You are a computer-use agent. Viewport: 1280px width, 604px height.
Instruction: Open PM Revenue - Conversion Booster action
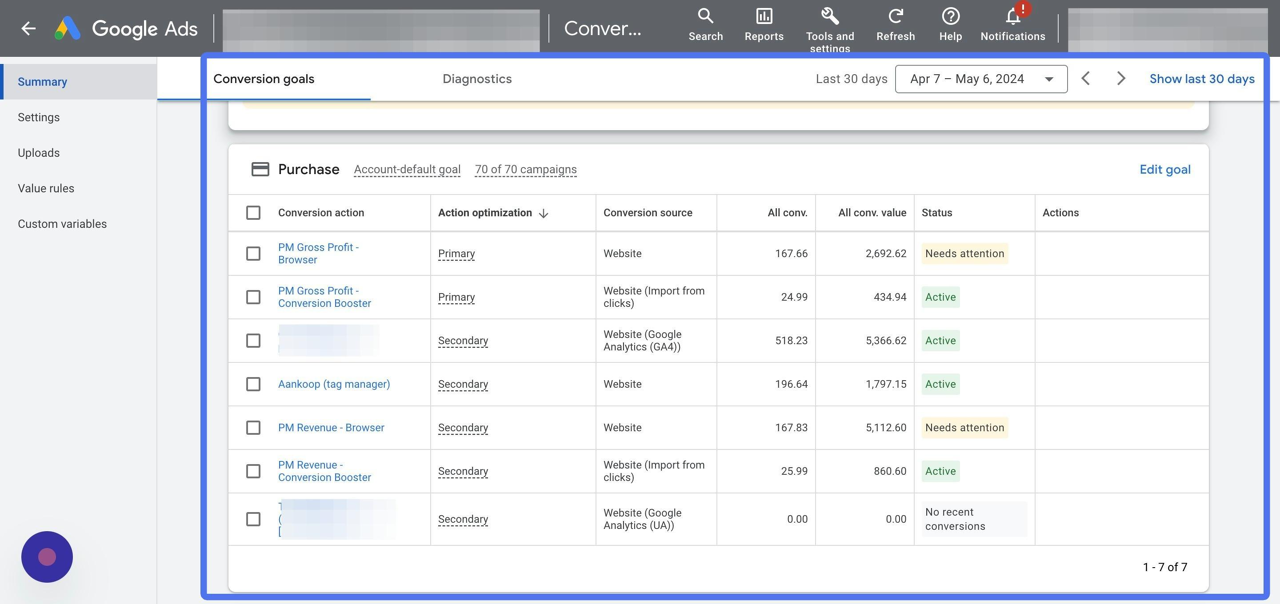point(324,471)
